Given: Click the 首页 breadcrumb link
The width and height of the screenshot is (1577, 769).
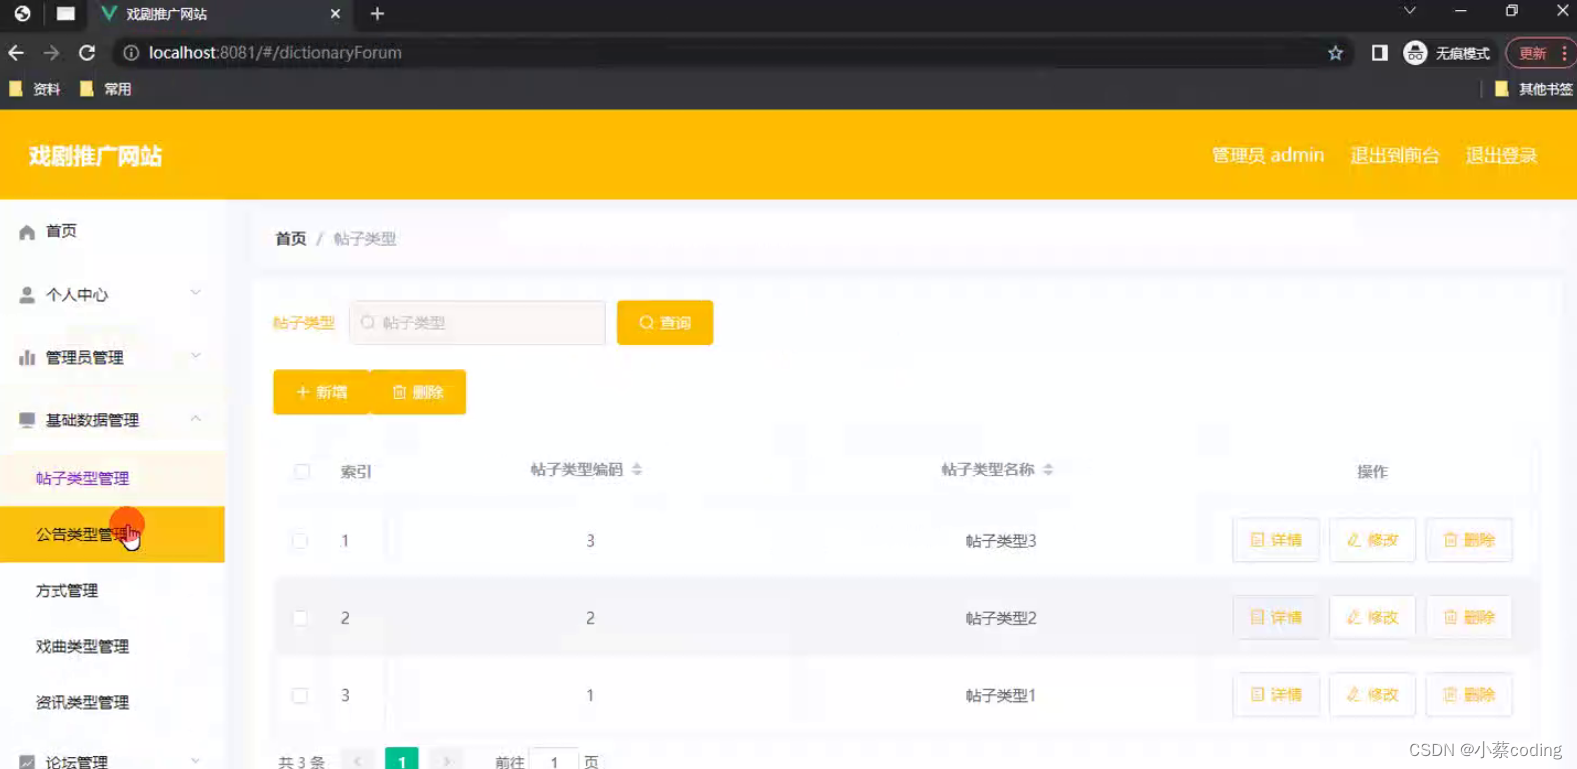Looking at the screenshot, I should click(291, 238).
